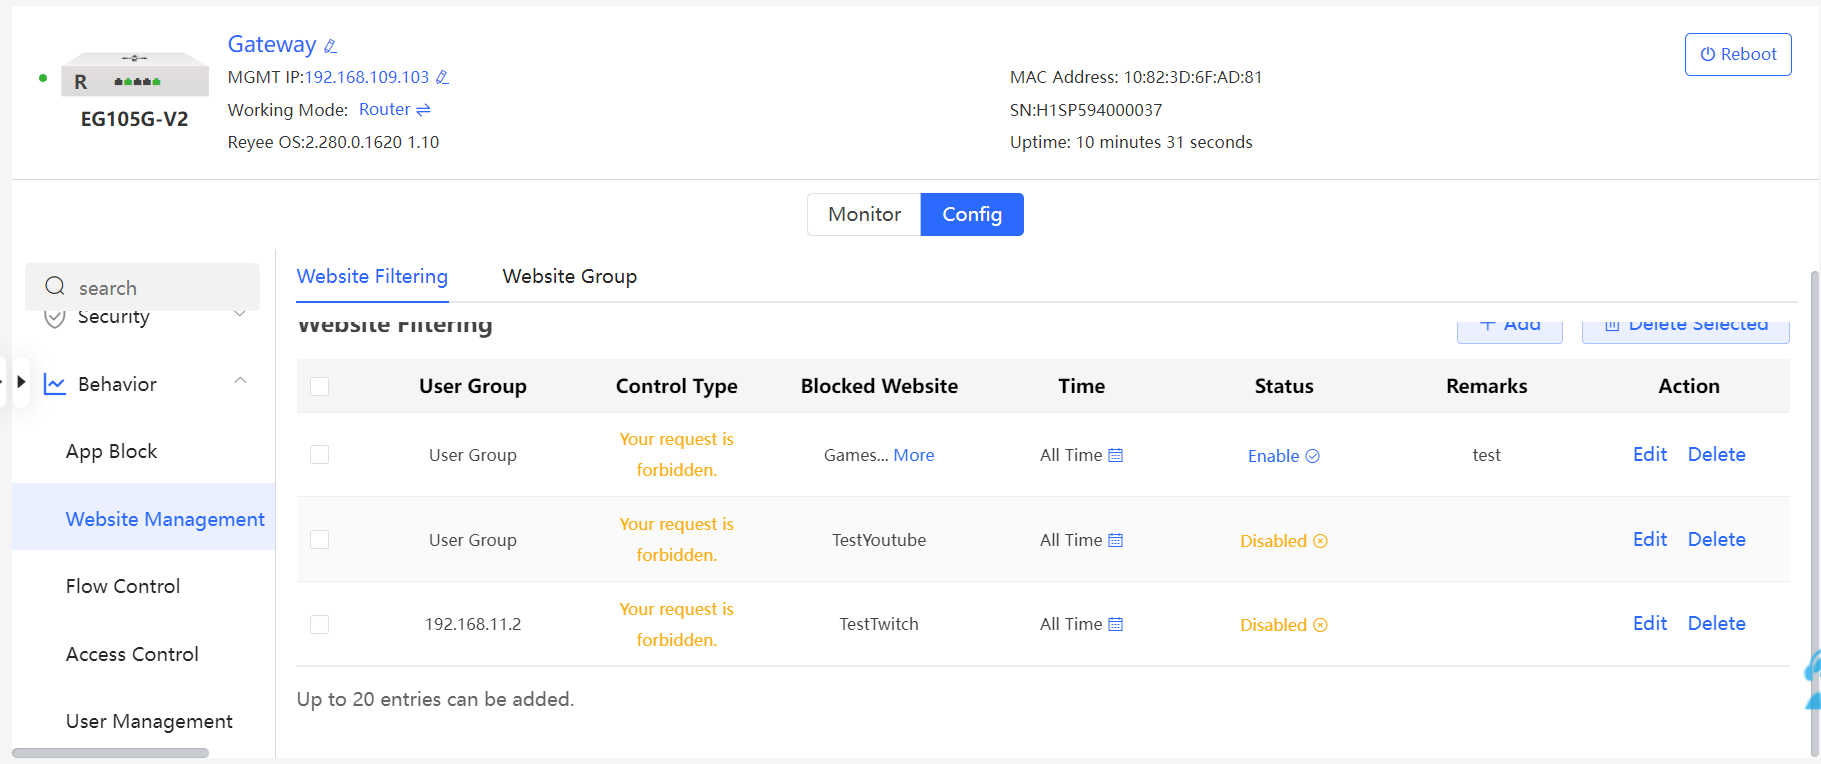Click the sidebar search input field
The height and width of the screenshot is (764, 1821).
pyautogui.click(x=150, y=289)
